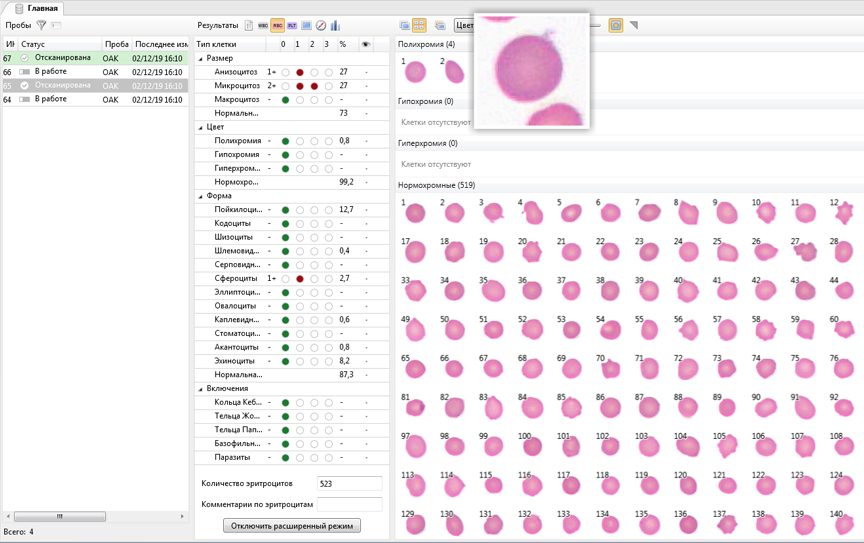
Task: Open the WBC results view
Action: click(263, 25)
